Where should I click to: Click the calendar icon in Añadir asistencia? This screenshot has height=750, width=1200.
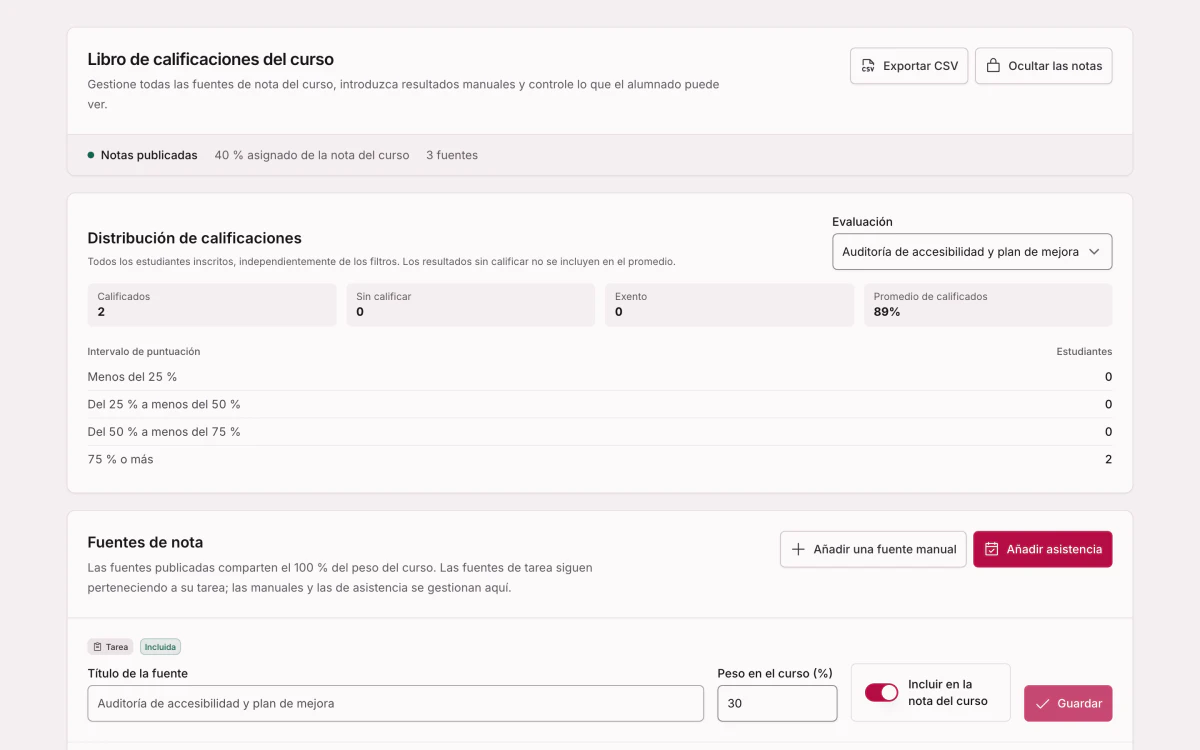[991, 549]
